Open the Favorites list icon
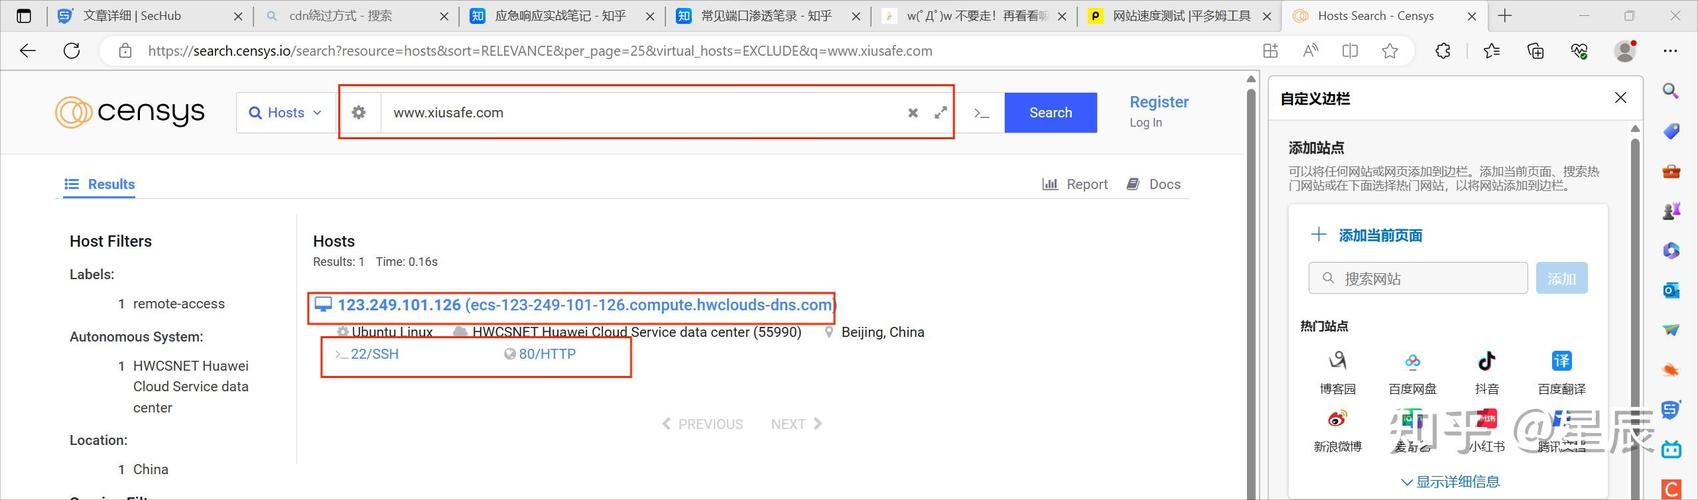Image resolution: width=1698 pixels, height=500 pixels. click(1492, 51)
